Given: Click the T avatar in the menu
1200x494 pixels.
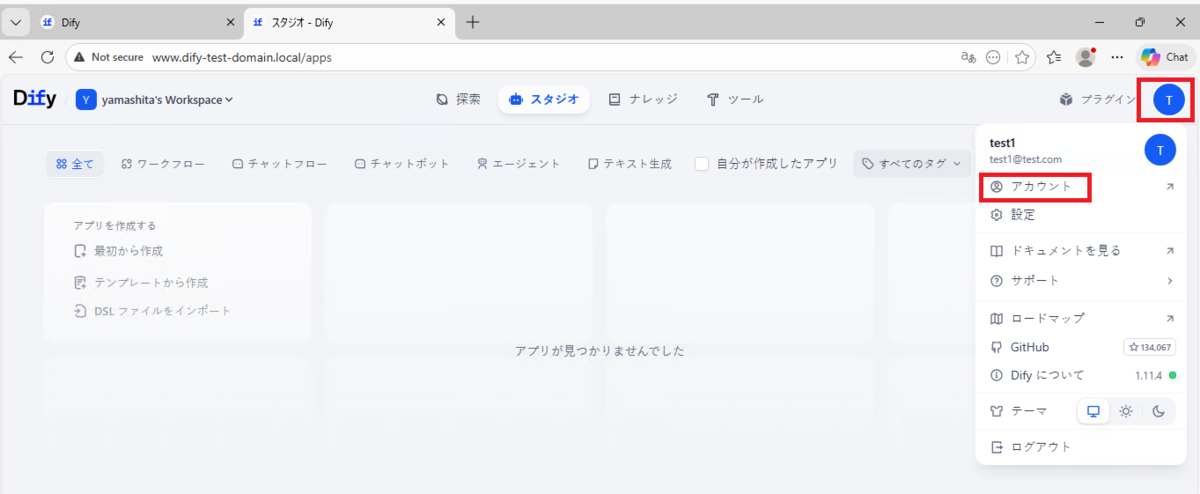Looking at the screenshot, I should tap(1159, 150).
